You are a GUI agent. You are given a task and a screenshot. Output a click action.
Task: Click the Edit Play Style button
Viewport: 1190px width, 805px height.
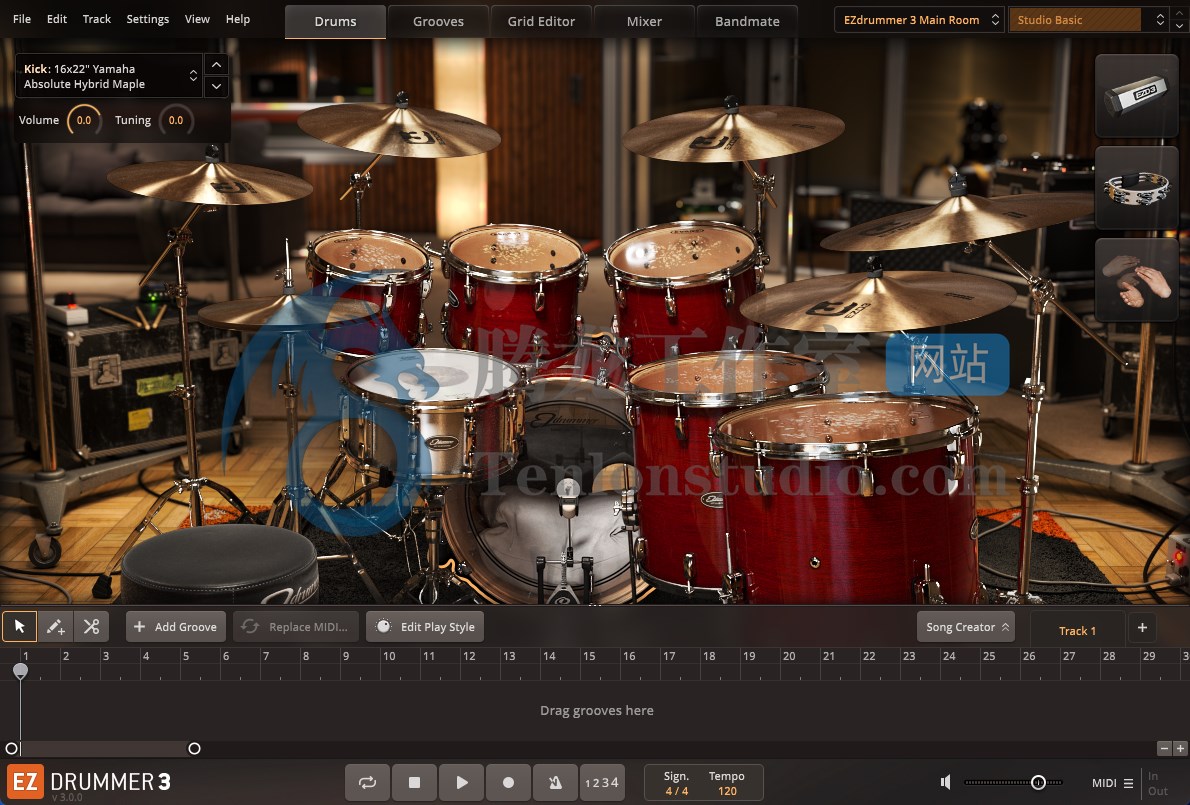coord(425,627)
